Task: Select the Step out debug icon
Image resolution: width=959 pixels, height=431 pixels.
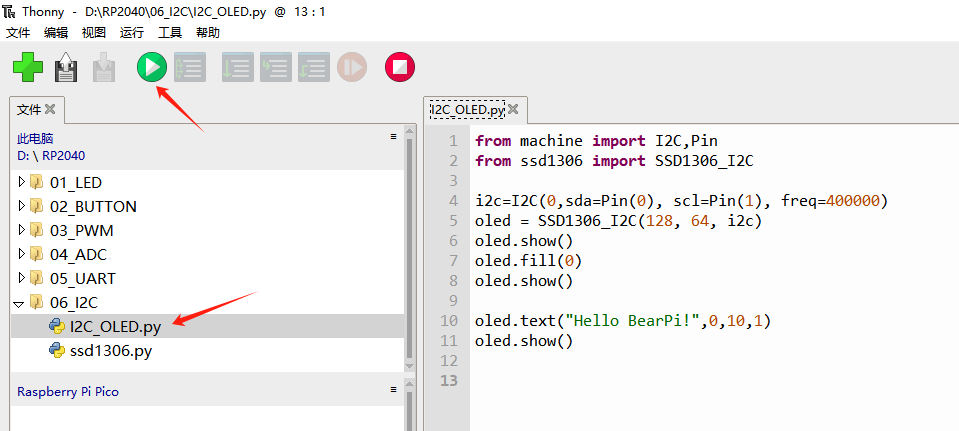Action: coord(314,67)
